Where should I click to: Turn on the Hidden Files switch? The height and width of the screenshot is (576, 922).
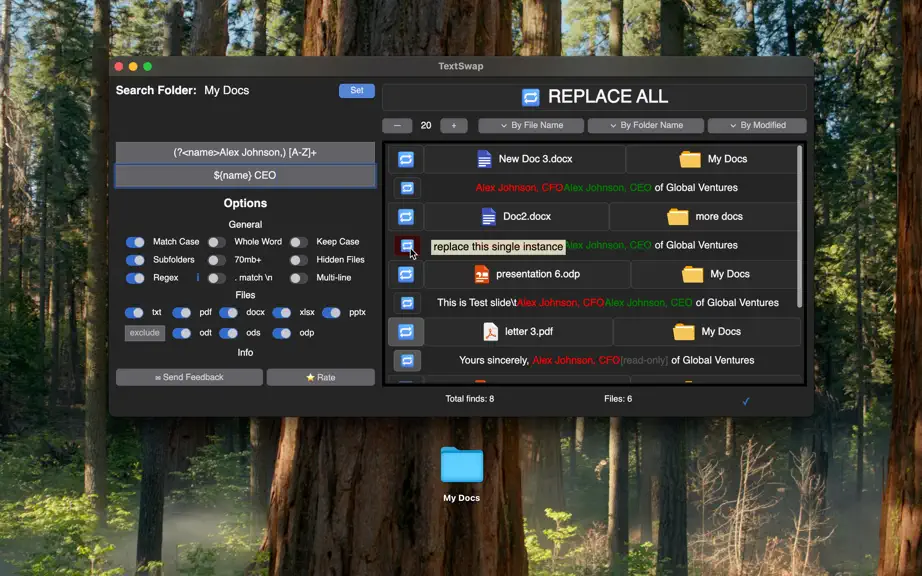tap(299, 260)
